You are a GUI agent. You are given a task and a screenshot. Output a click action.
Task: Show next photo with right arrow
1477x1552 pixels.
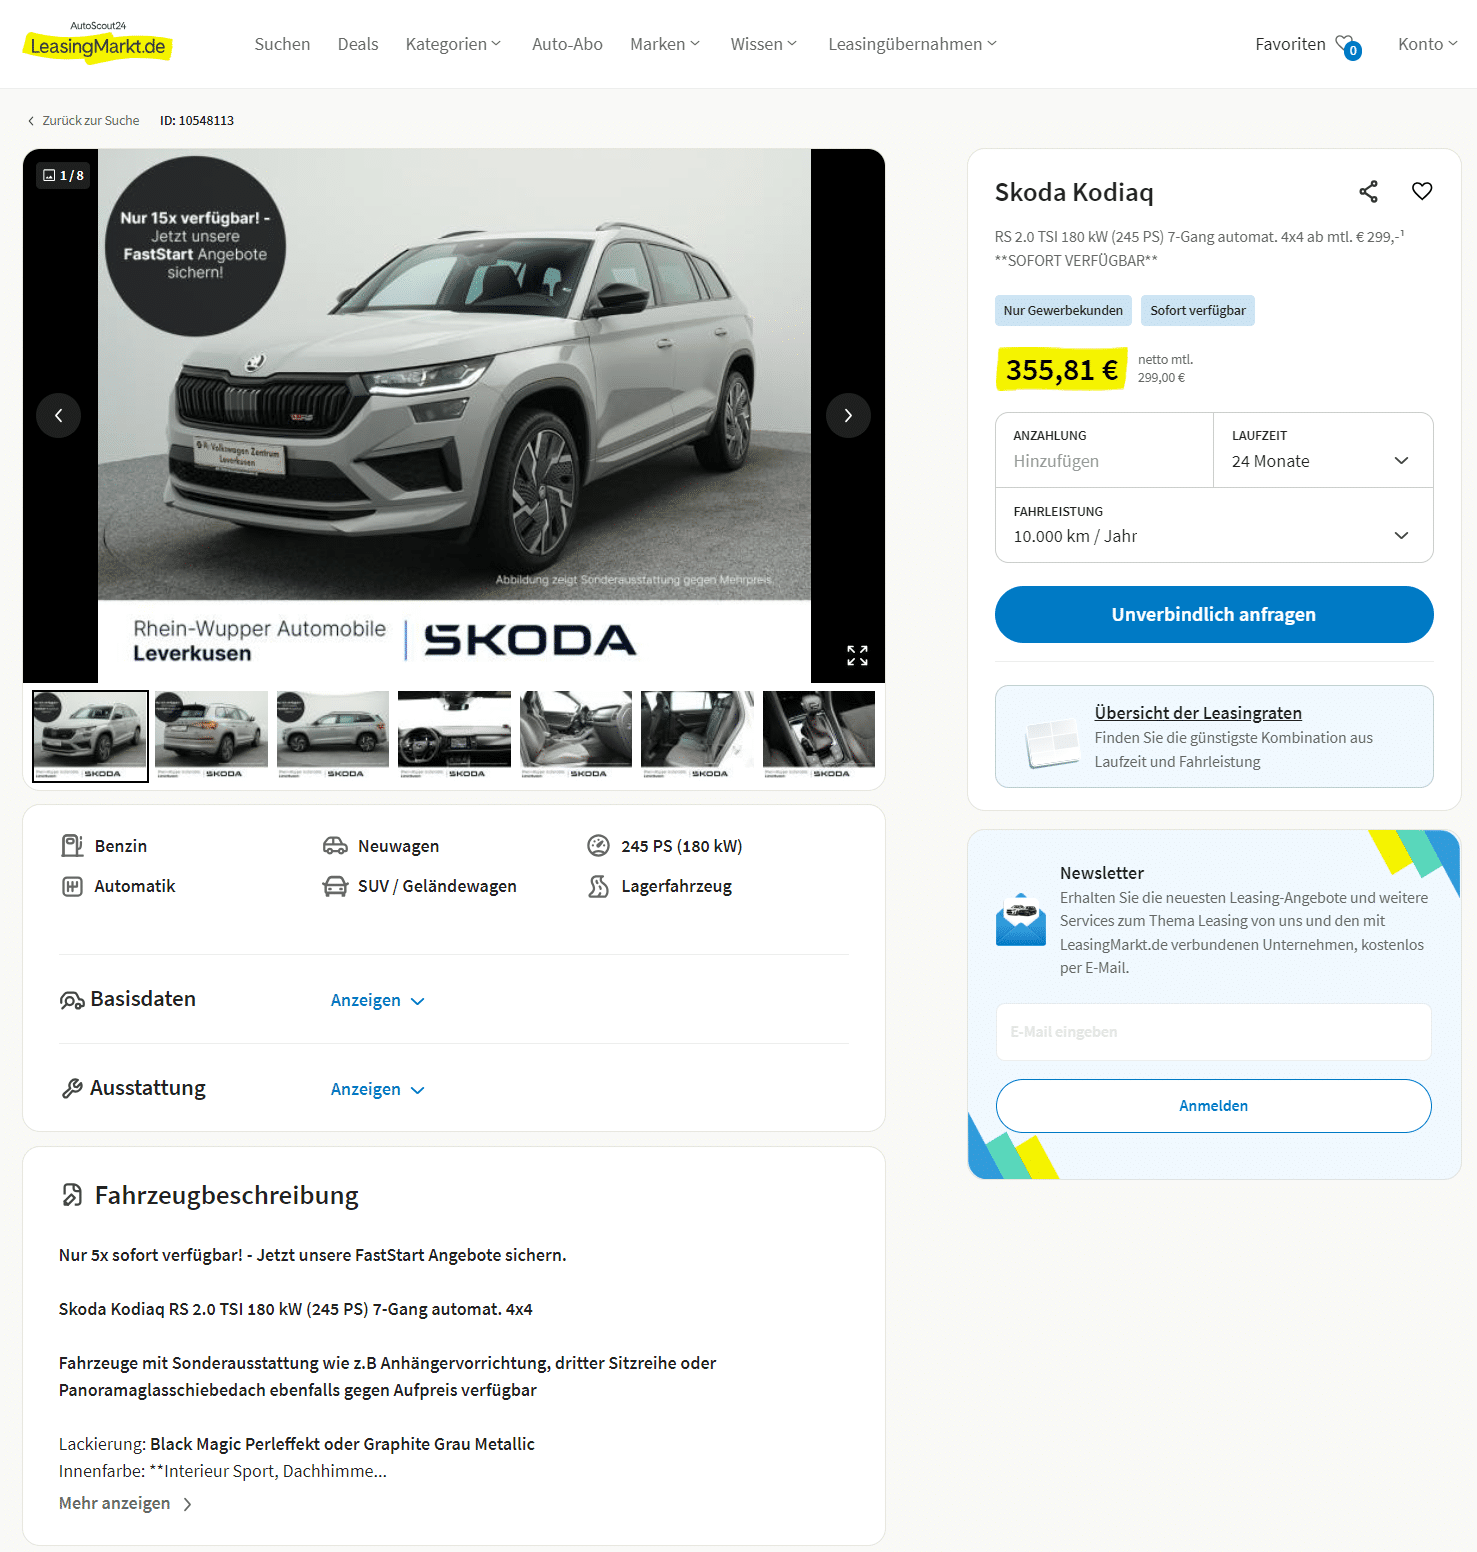(x=848, y=415)
